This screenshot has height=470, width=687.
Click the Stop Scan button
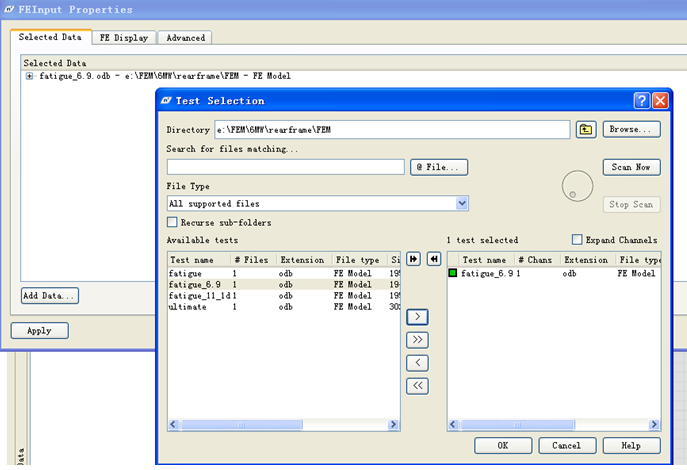pos(631,205)
